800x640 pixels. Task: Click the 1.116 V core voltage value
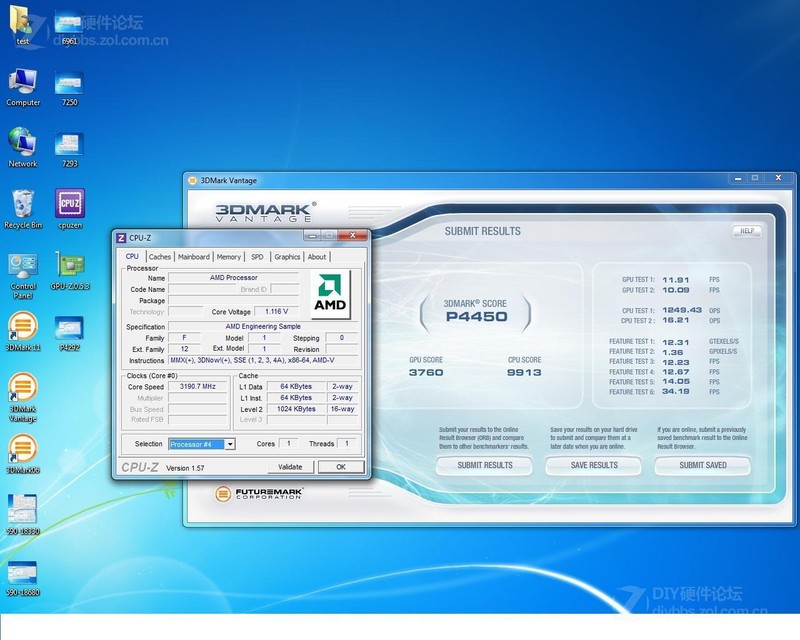click(277, 311)
